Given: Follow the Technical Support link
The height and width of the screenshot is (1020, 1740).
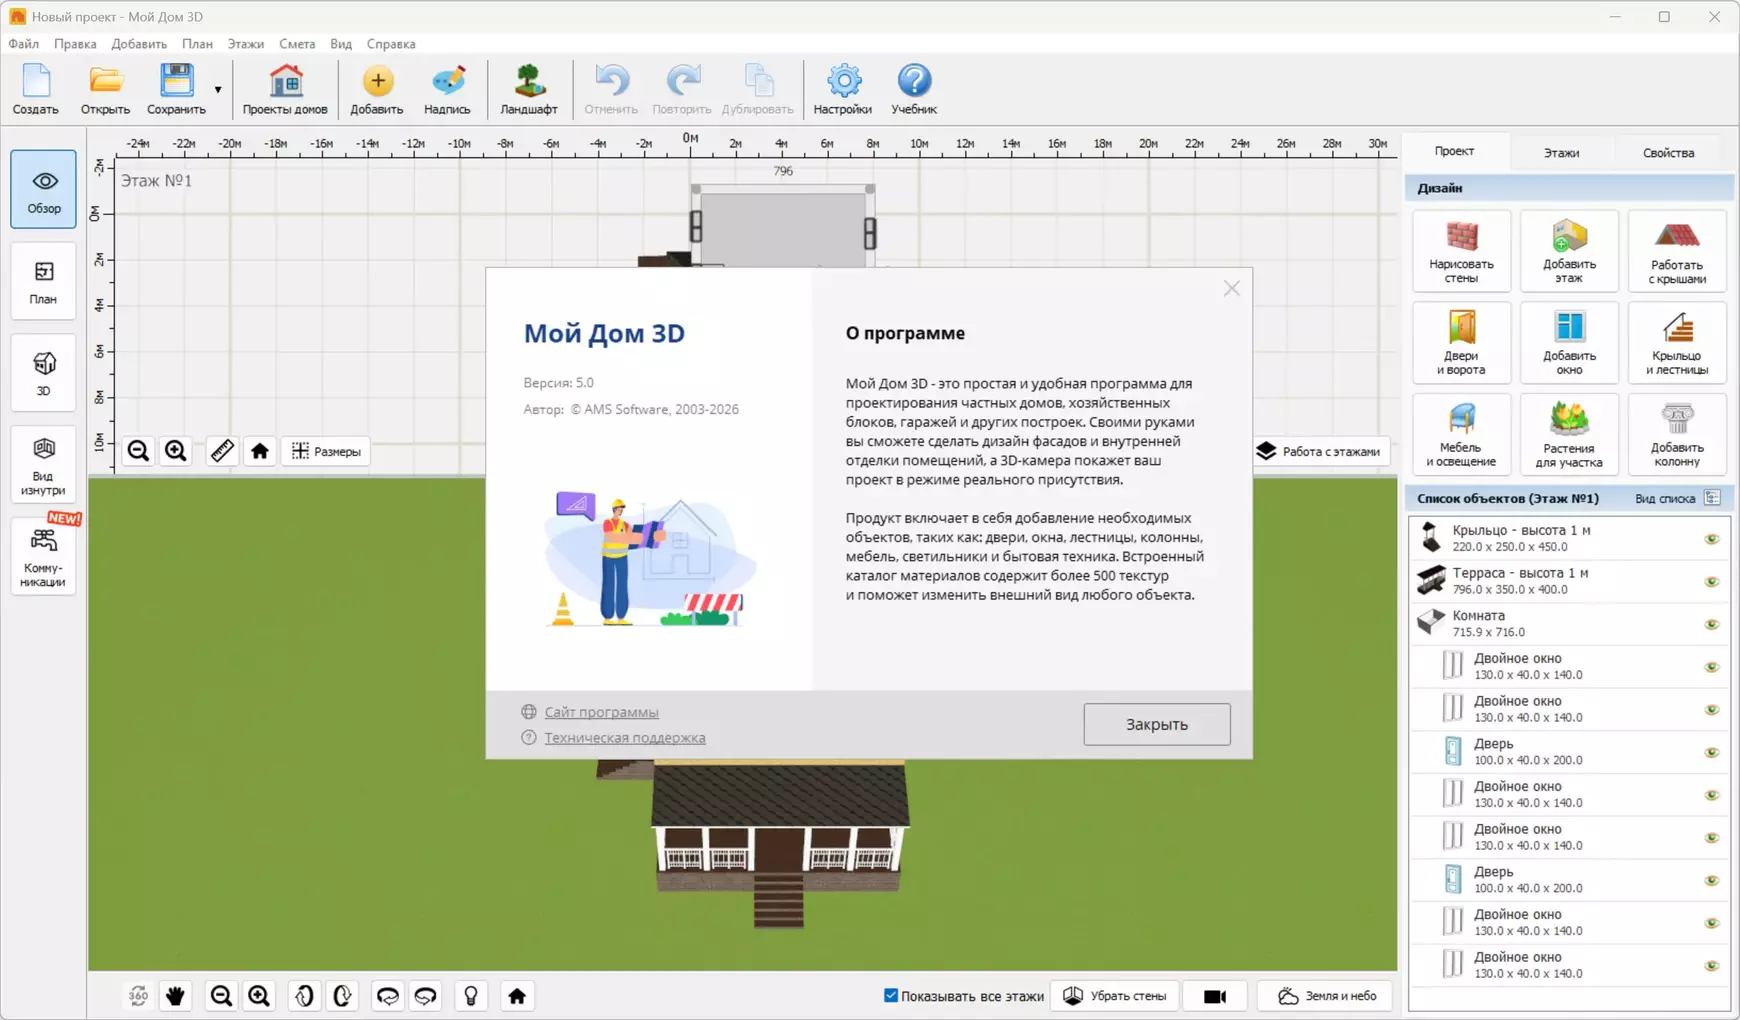Looking at the screenshot, I should click(x=624, y=738).
